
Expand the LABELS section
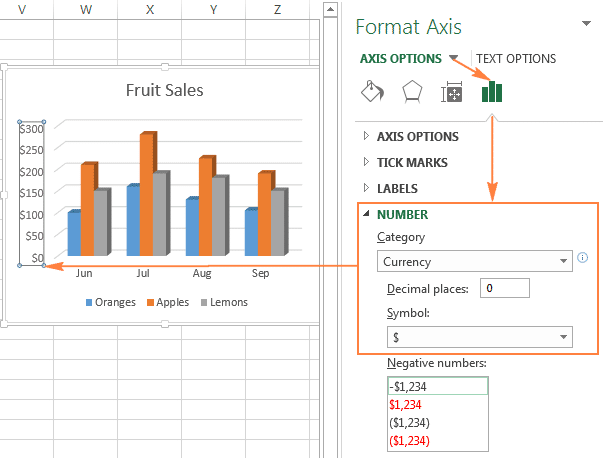(x=397, y=188)
